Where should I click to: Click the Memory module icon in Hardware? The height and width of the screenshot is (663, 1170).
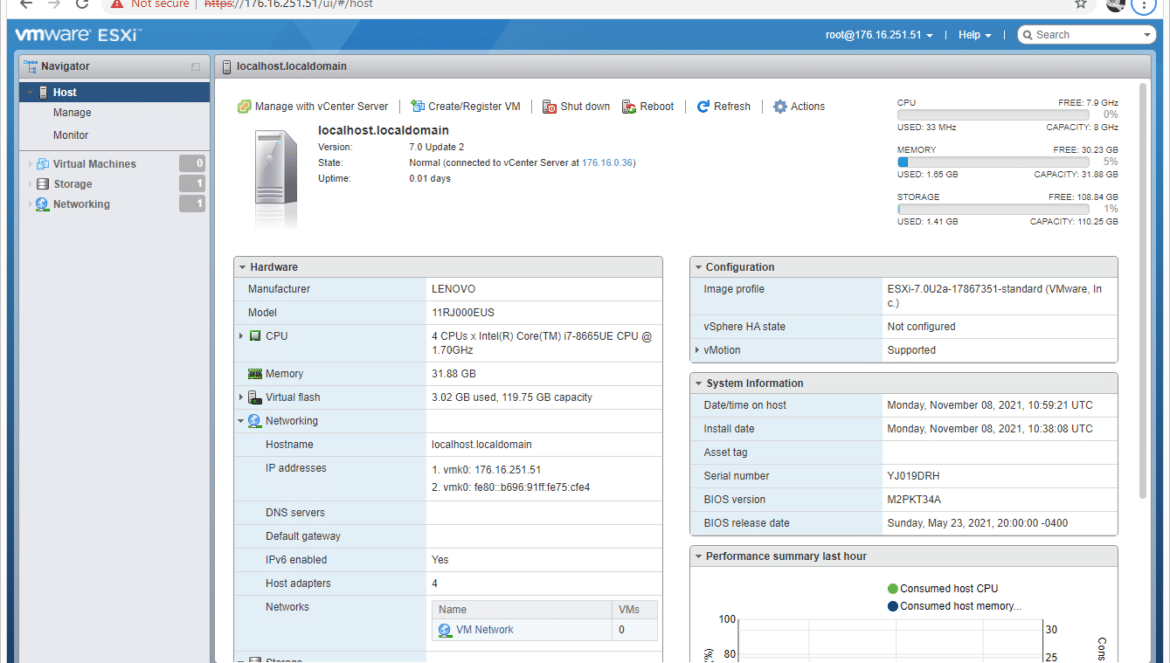coord(254,374)
